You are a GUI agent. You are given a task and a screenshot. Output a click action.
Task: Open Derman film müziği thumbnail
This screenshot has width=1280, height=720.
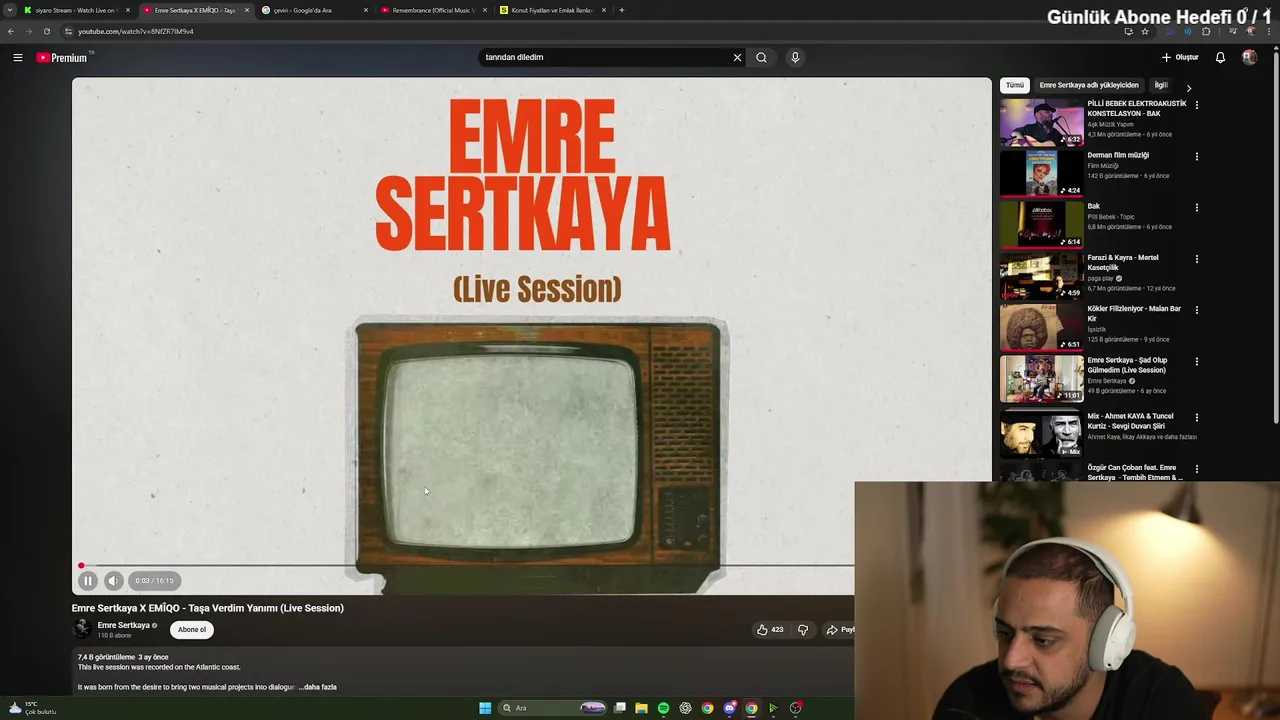point(1041,173)
